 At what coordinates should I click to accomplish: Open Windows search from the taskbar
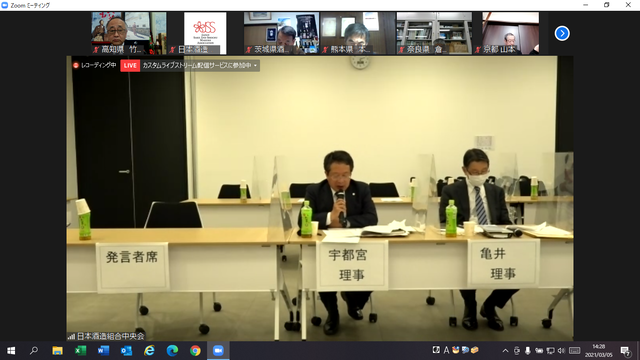(x=34, y=351)
